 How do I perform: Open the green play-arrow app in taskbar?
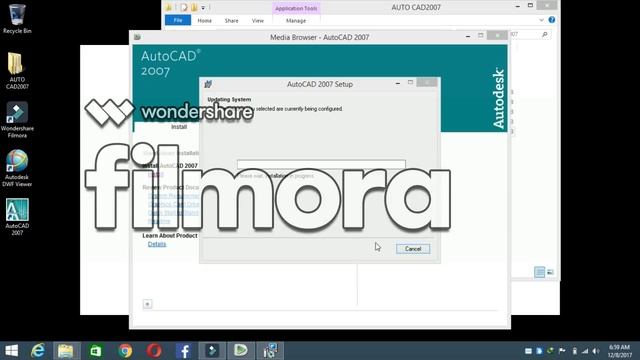click(240, 351)
